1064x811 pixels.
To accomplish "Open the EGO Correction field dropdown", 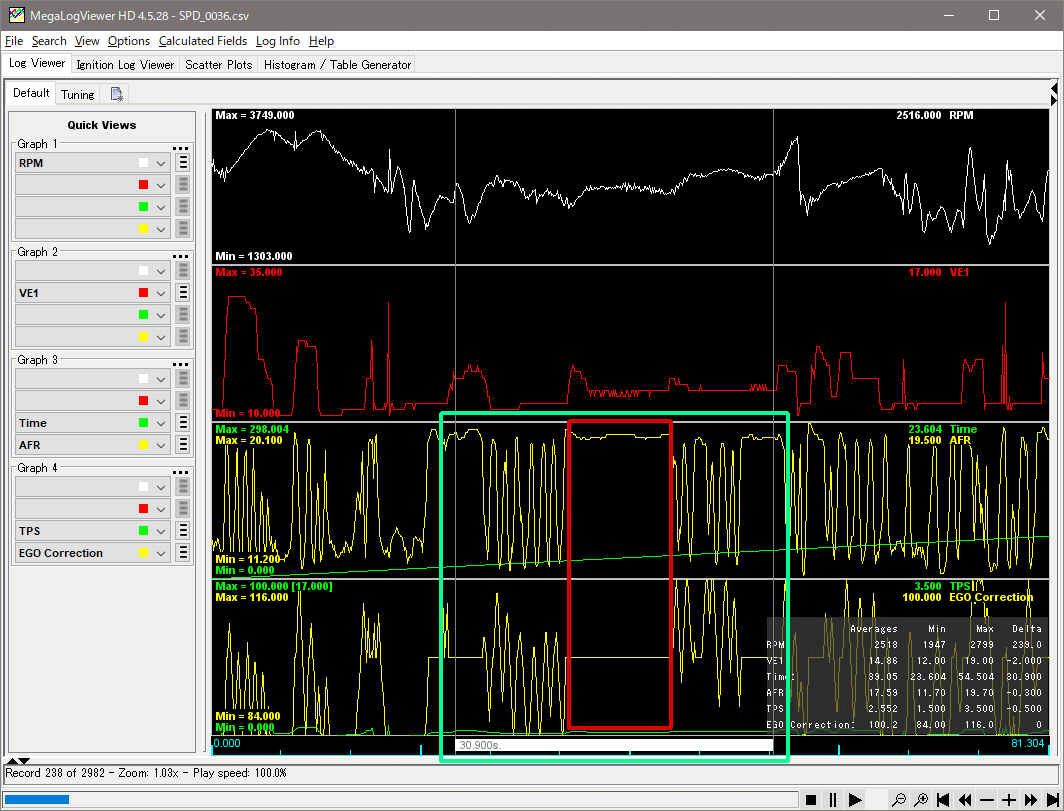I will [x=160, y=553].
